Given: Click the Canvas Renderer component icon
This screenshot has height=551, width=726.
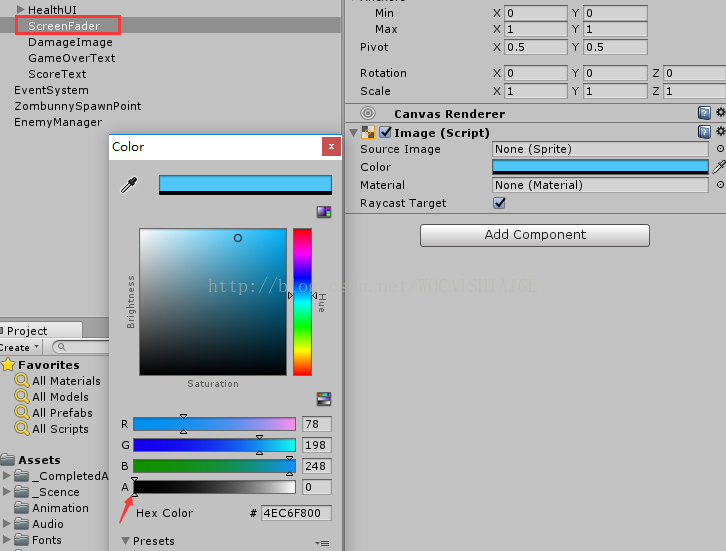Looking at the screenshot, I should coord(368,113).
